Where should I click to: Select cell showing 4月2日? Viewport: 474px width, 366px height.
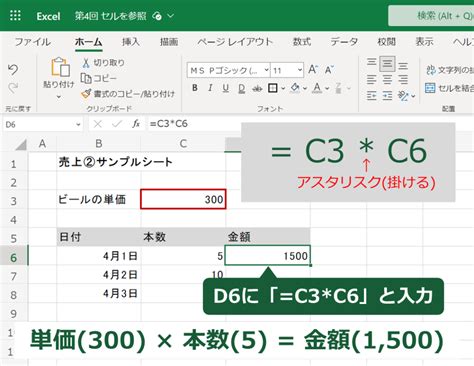coord(99,275)
